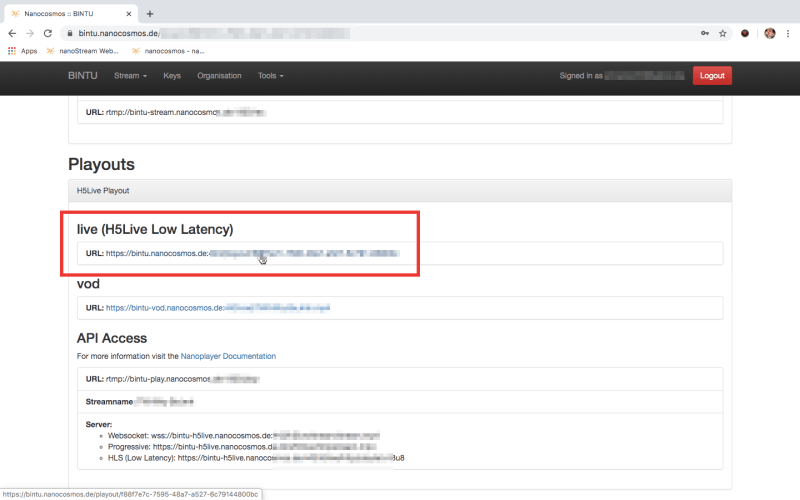This screenshot has width=800, height=500.
Task: Expand the Stream dropdown menu
Action: pos(130,76)
